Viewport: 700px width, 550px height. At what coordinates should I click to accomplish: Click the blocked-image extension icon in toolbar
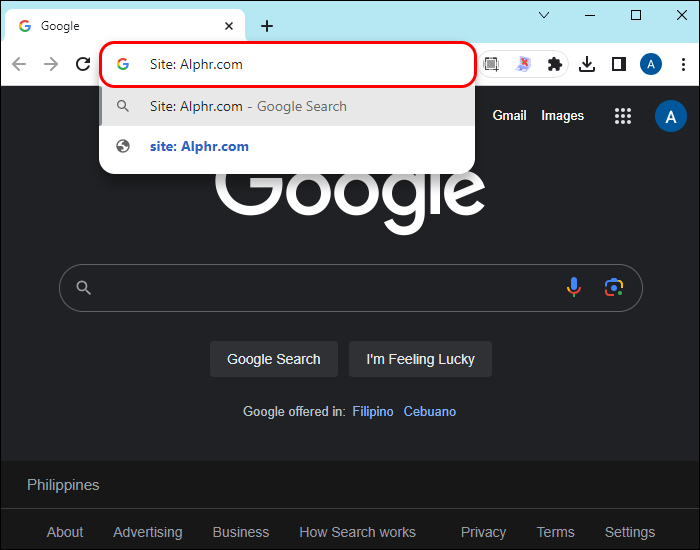click(523, 64)
